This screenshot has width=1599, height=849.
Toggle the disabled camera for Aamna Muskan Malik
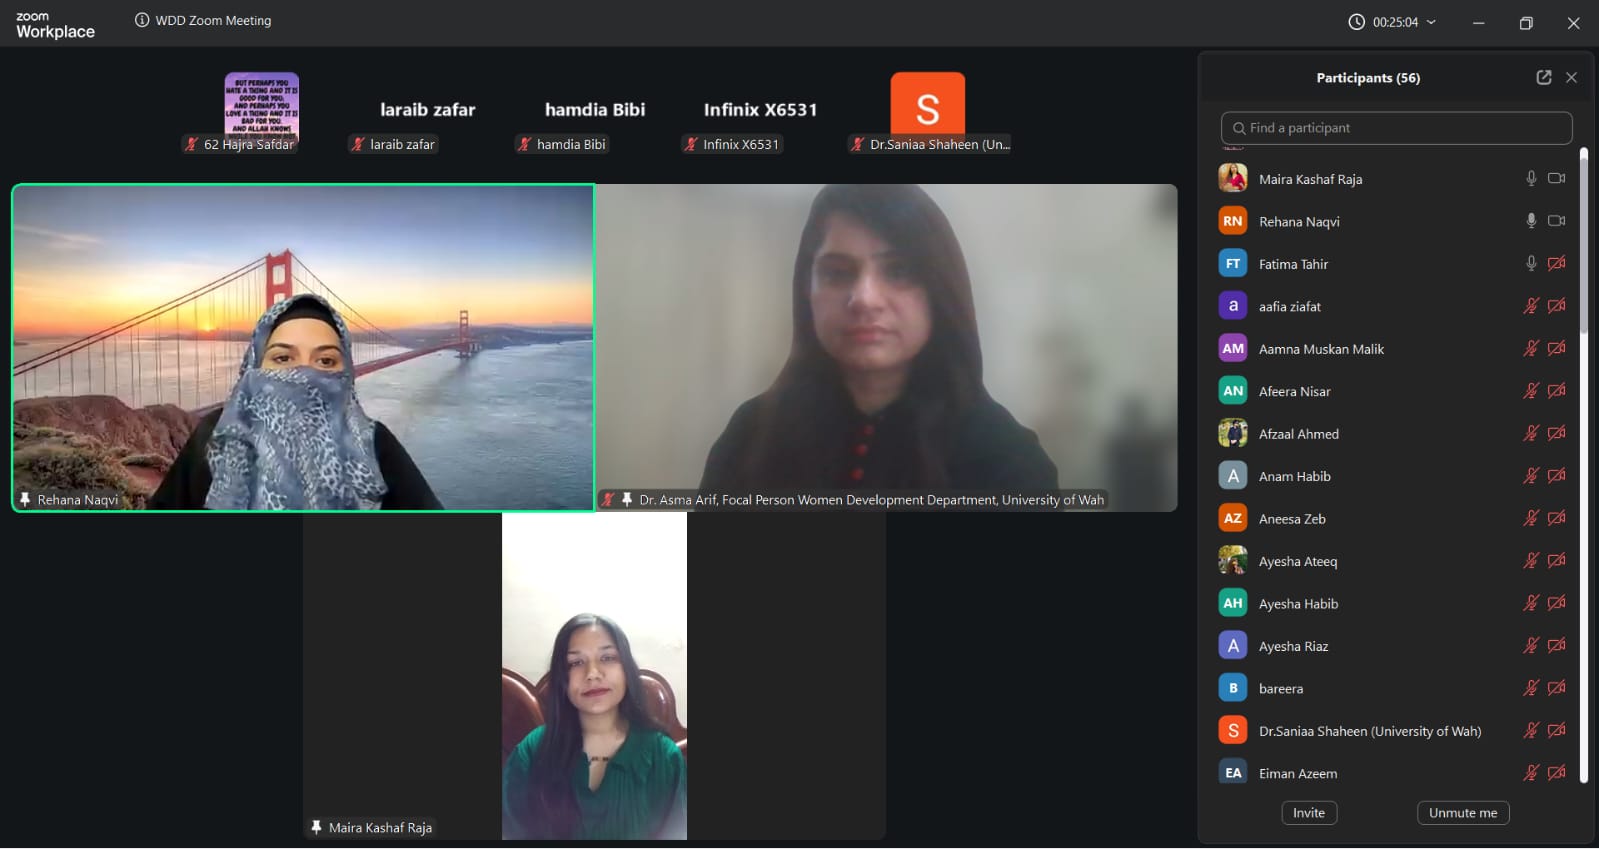[1556, 349]
